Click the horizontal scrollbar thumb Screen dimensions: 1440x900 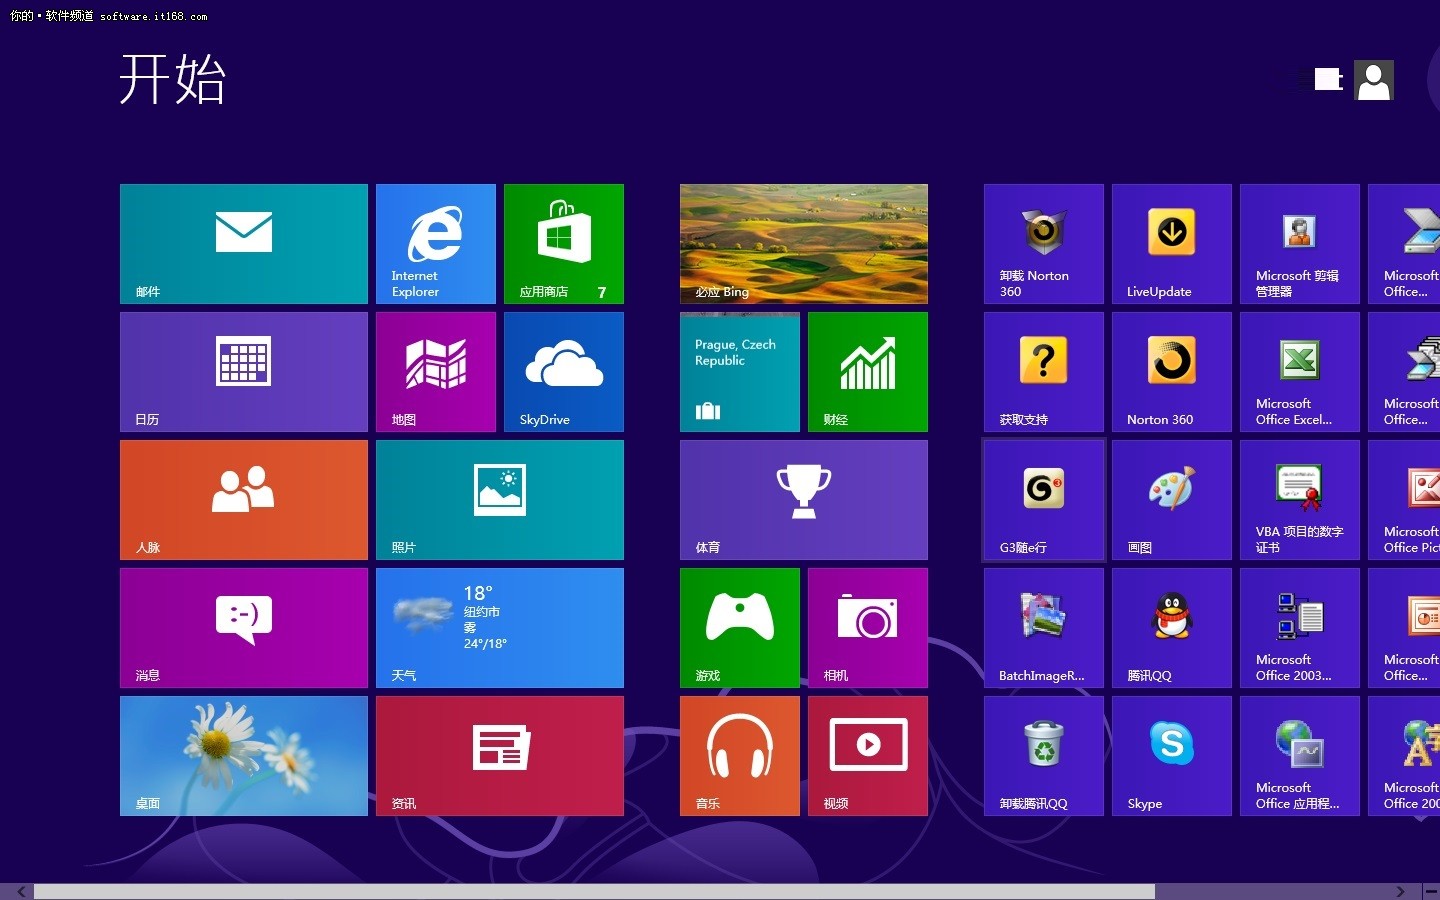[x=594, y=891]
